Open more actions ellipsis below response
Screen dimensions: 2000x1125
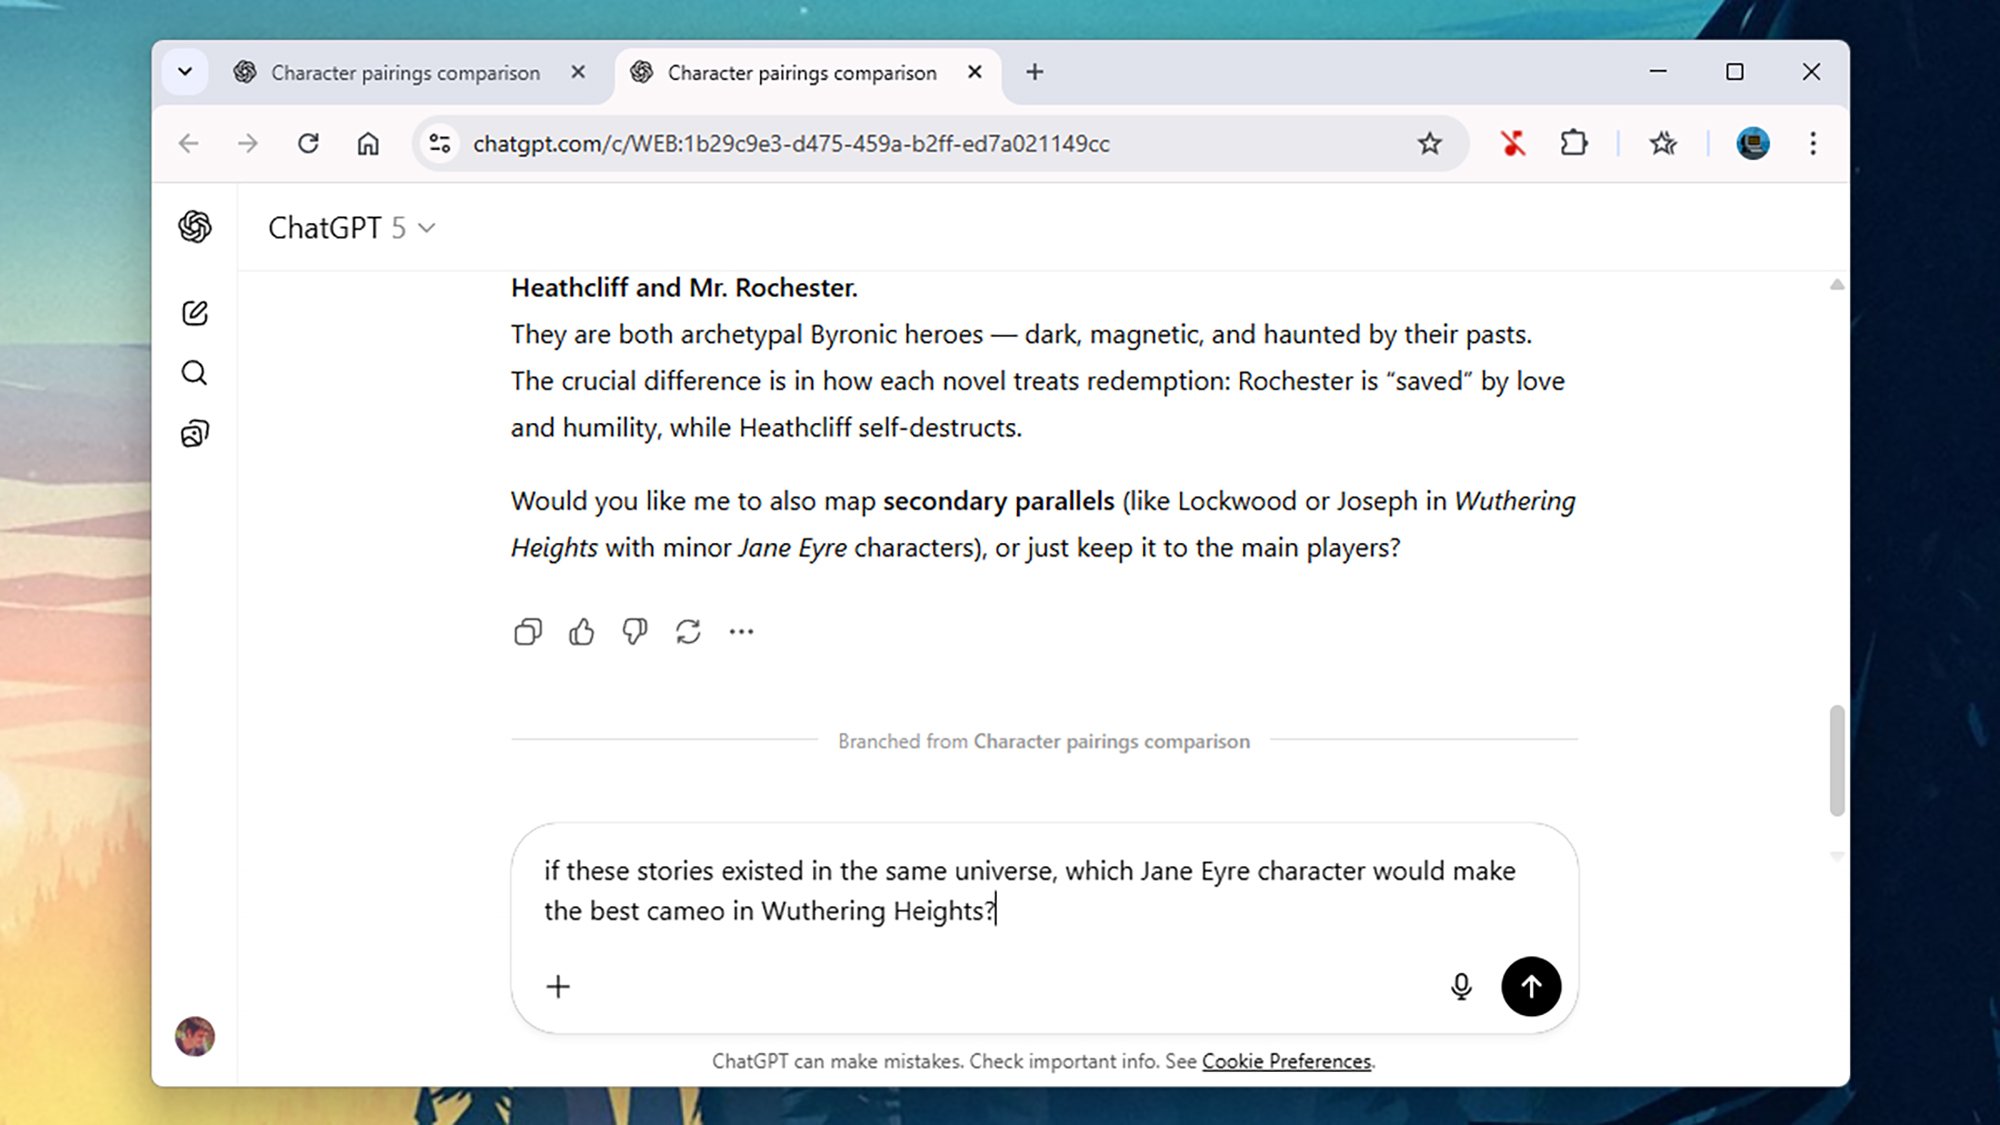[x=741, y=632]
